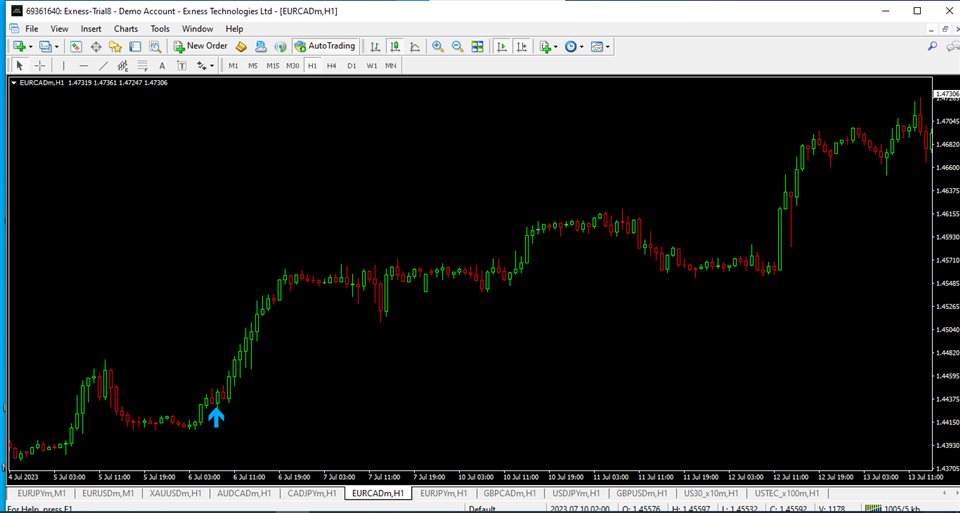Expand the Templates dropdown arrow
Screen dimensions: 960x513
pos(608,47)
